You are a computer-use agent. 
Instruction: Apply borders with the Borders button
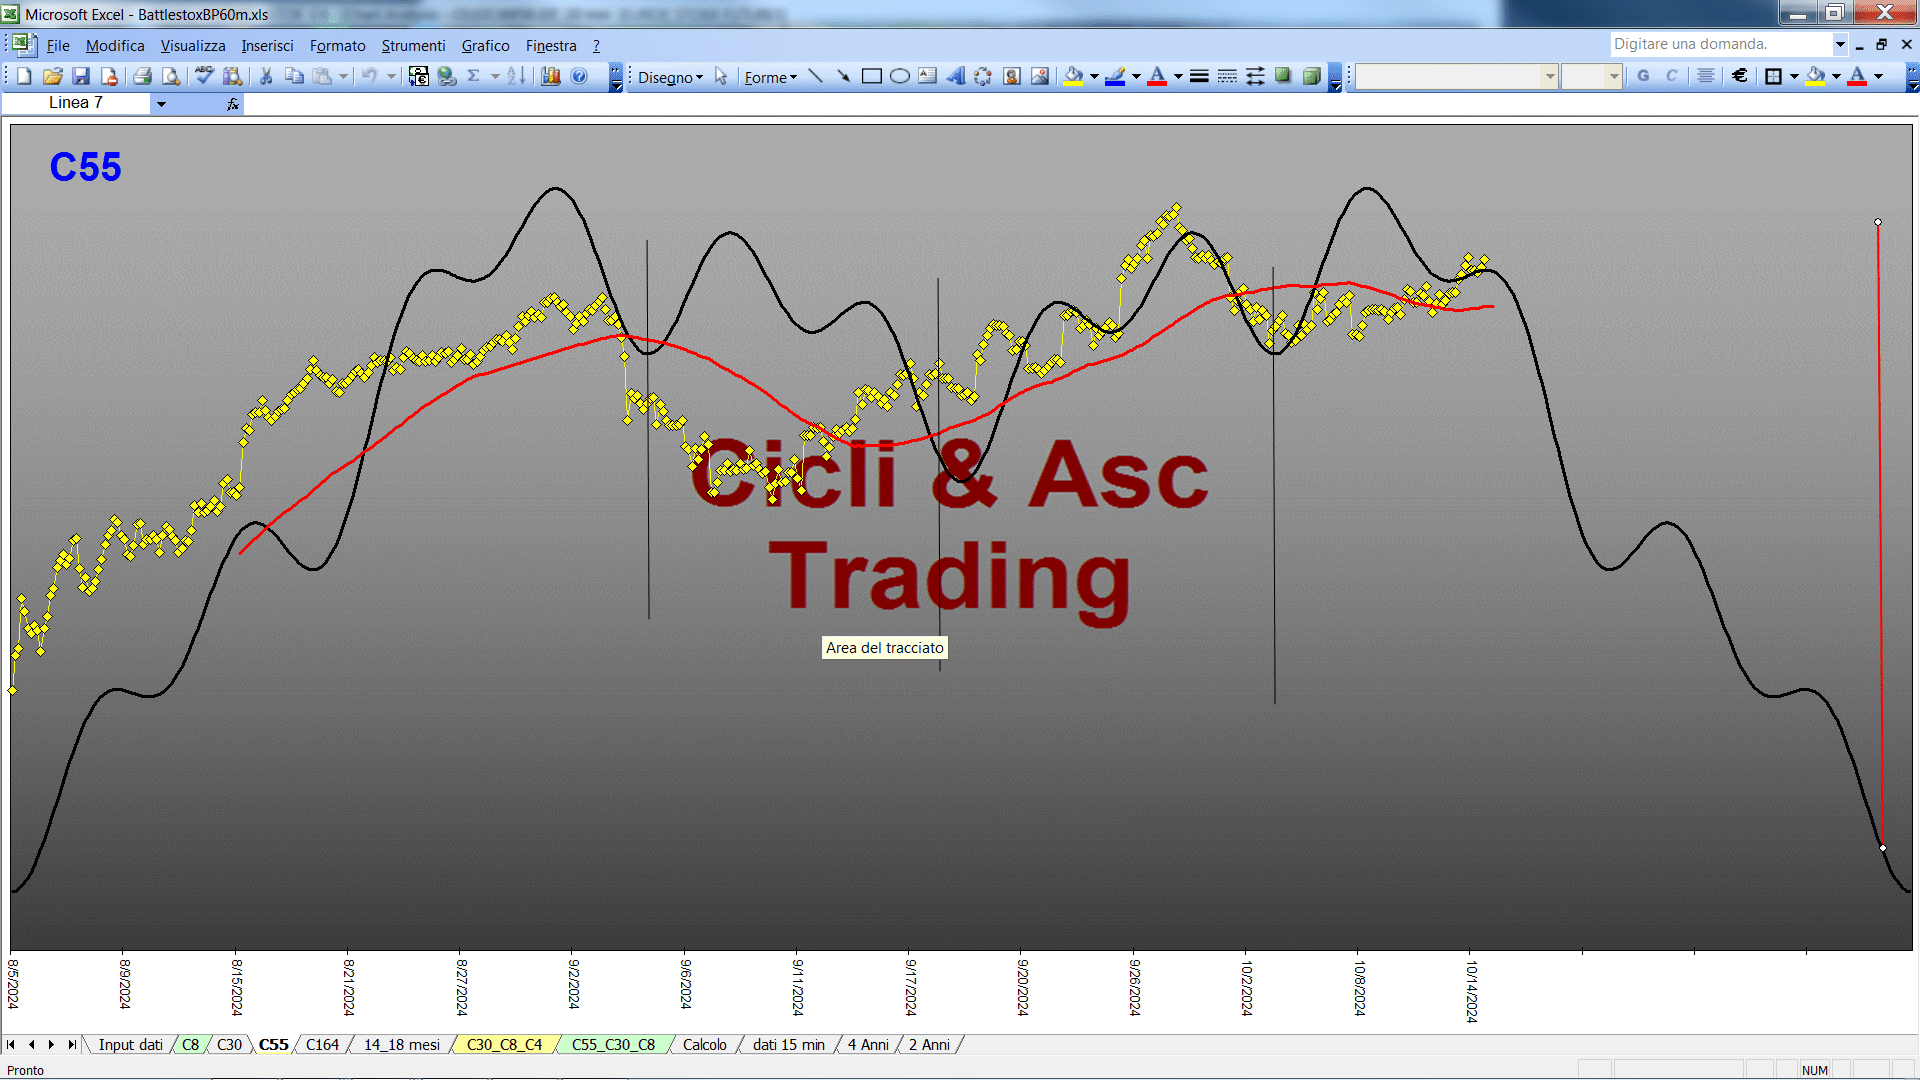pyautogui.click(x=1774, y=76)
